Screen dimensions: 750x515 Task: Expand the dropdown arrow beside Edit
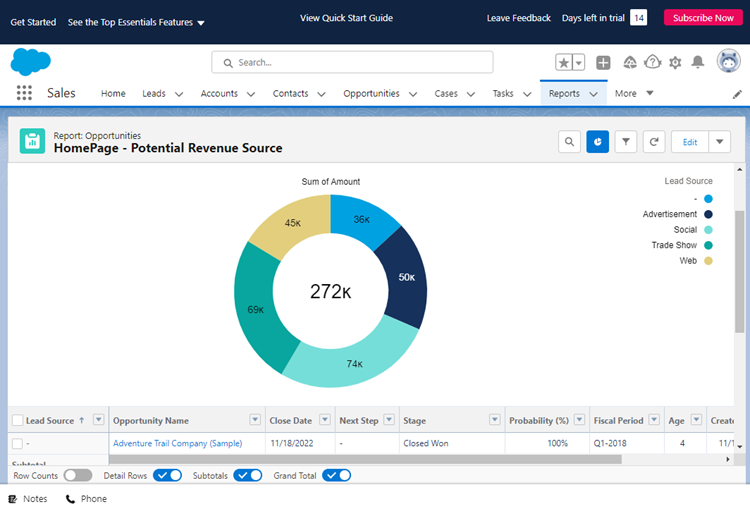pyautogui.click(x=719, y=142)
